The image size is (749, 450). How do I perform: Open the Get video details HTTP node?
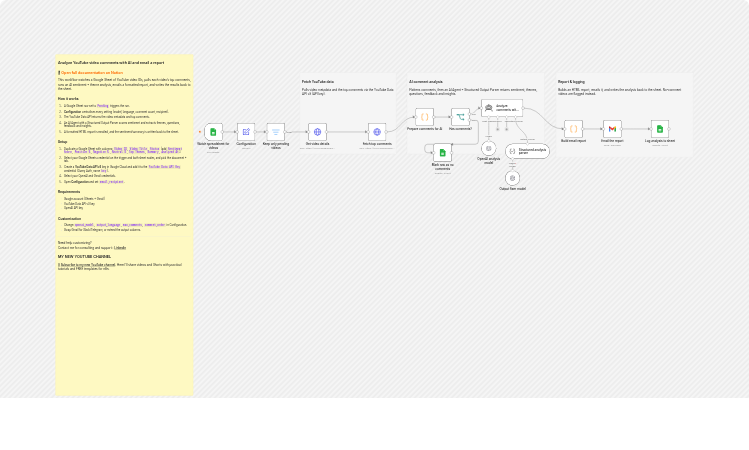(317, 132)
